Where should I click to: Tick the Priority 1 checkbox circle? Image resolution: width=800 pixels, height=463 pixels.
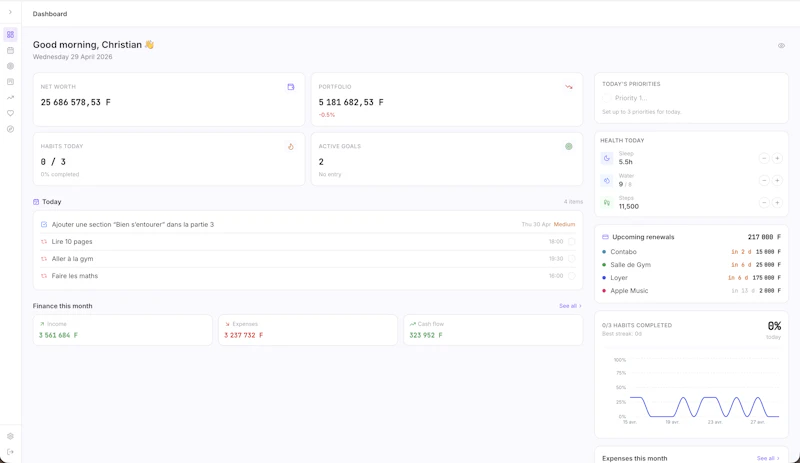coord(606,98)
